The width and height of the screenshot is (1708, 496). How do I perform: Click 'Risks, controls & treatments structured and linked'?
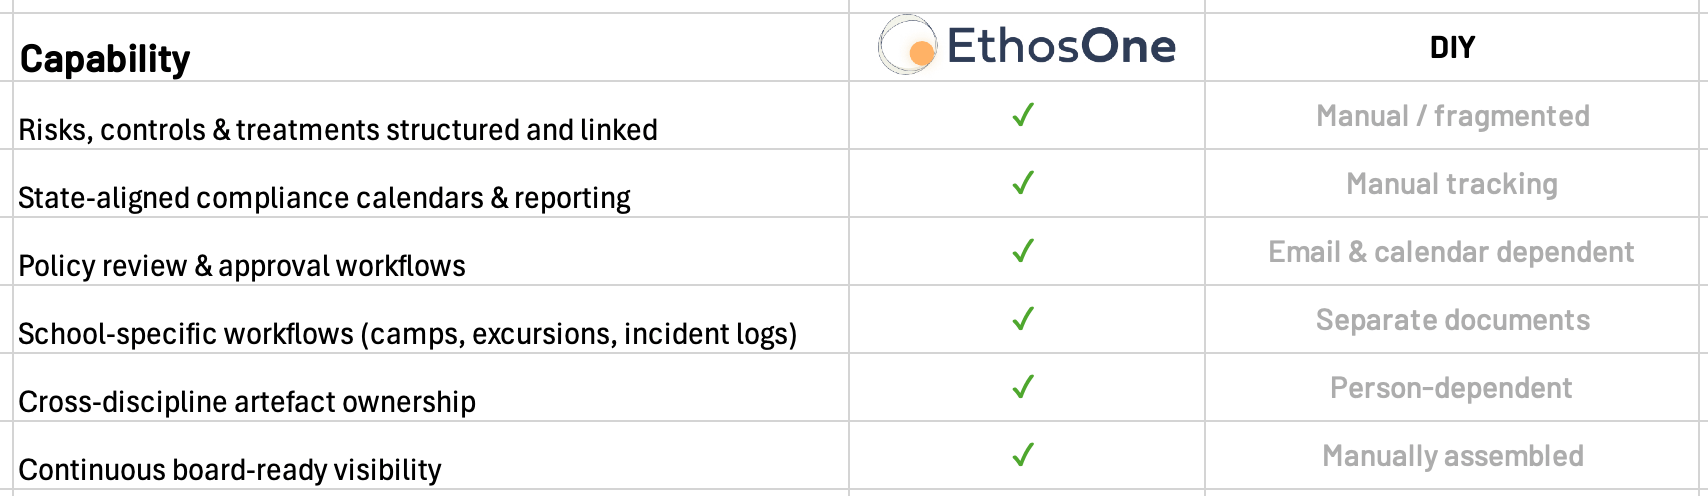click(338, 130)
